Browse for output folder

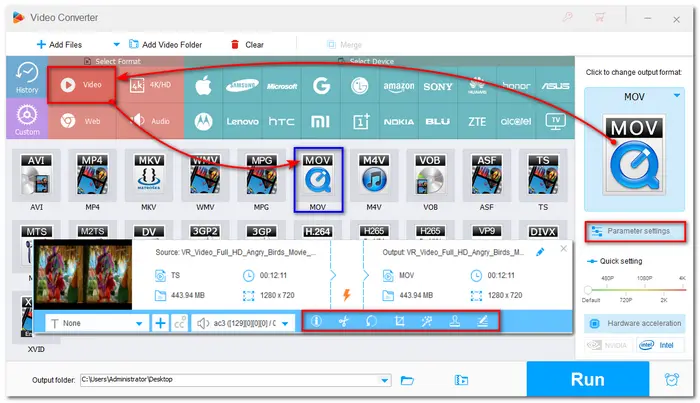[x=407, y=380]
